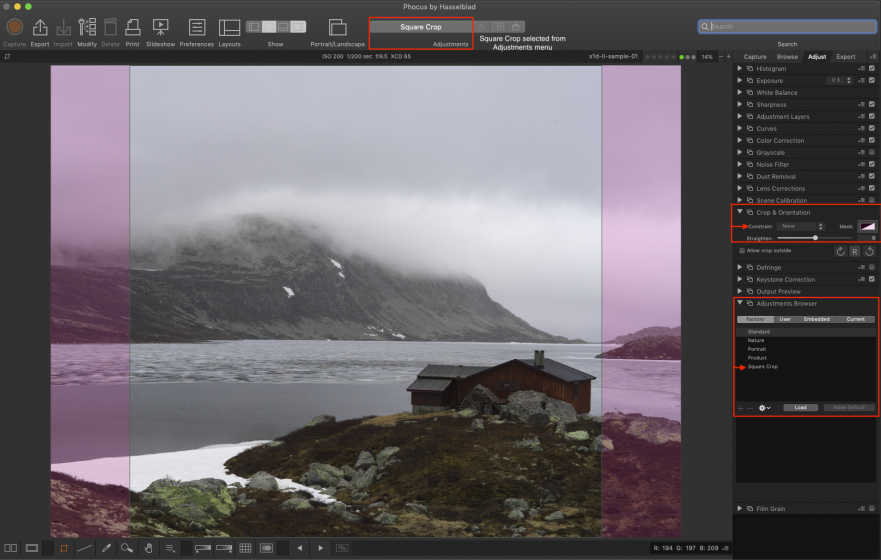
Task: Switch to the Export tab
Action: tap(845, 57)
